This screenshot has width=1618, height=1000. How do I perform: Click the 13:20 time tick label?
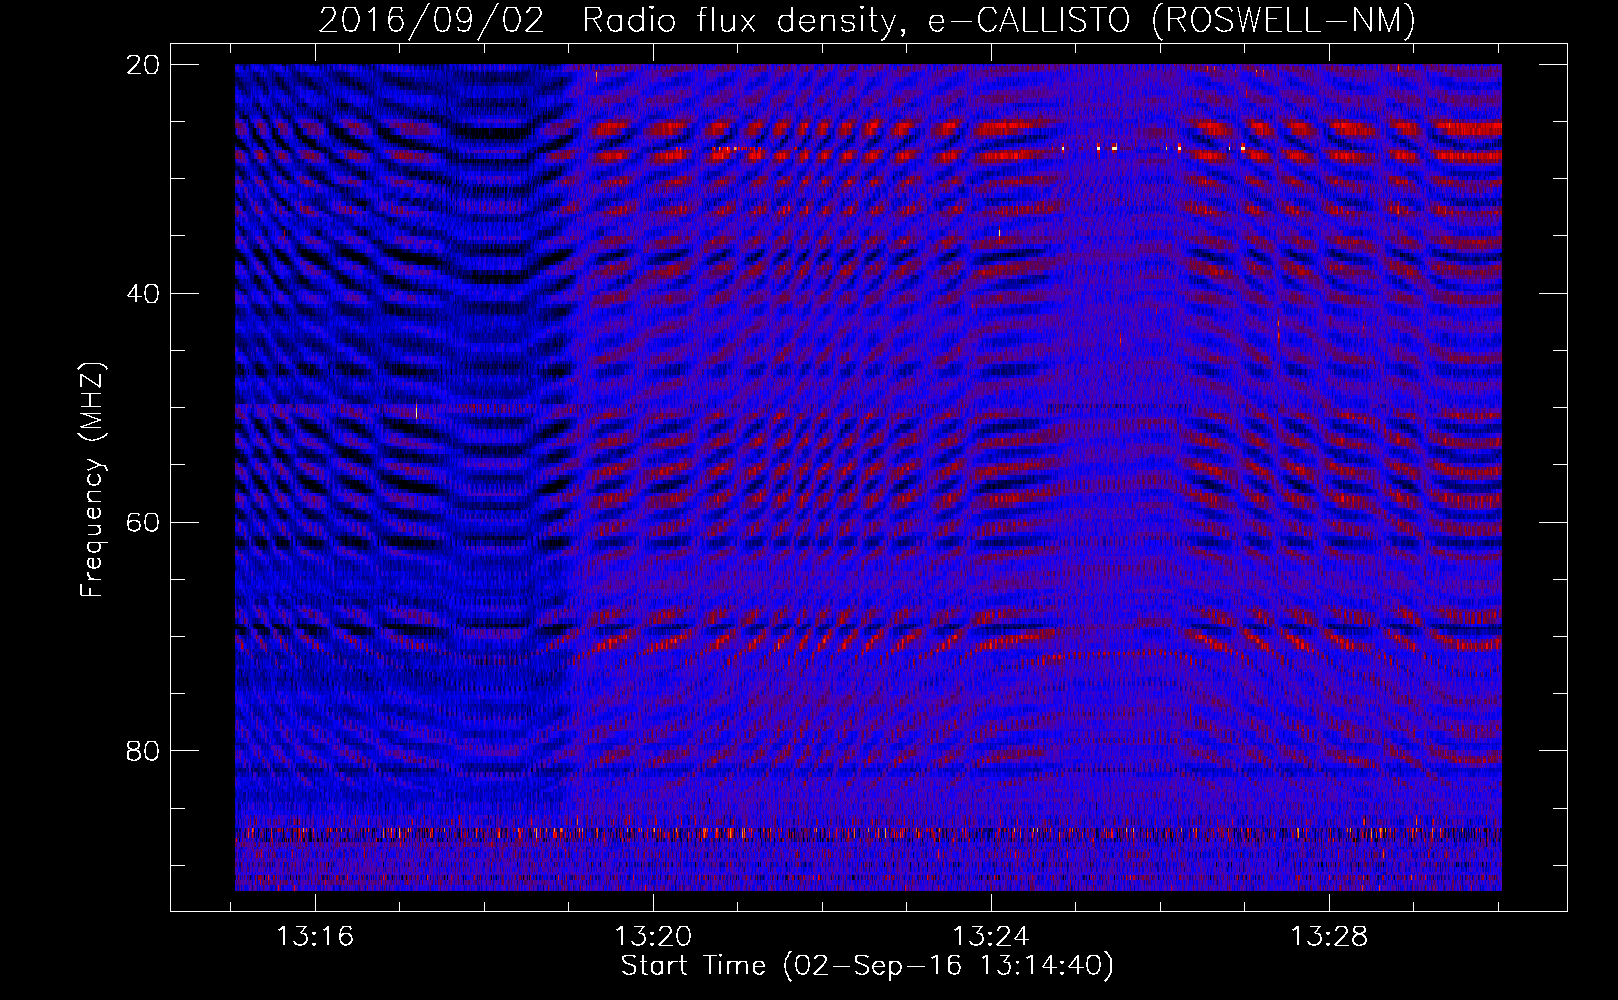pos(653,937)
